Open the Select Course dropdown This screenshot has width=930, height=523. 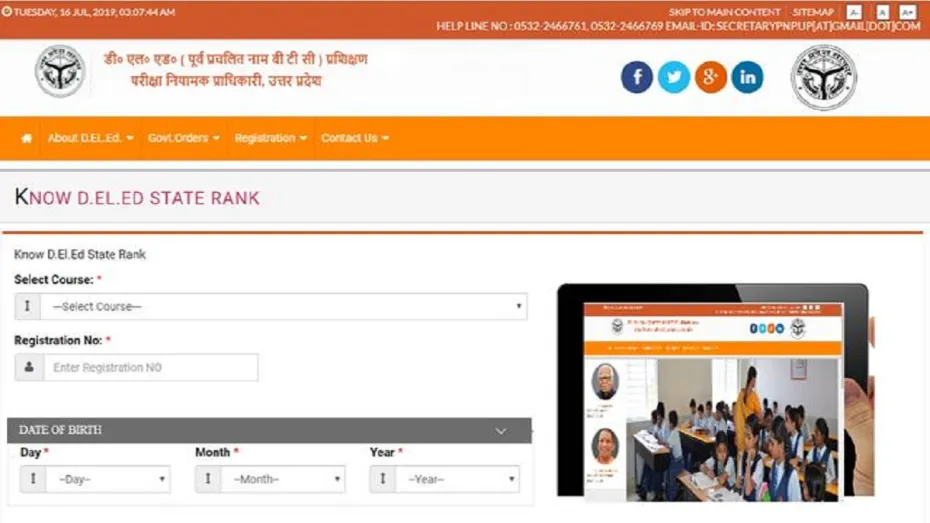pyautogui.click(x=284, y=307)
